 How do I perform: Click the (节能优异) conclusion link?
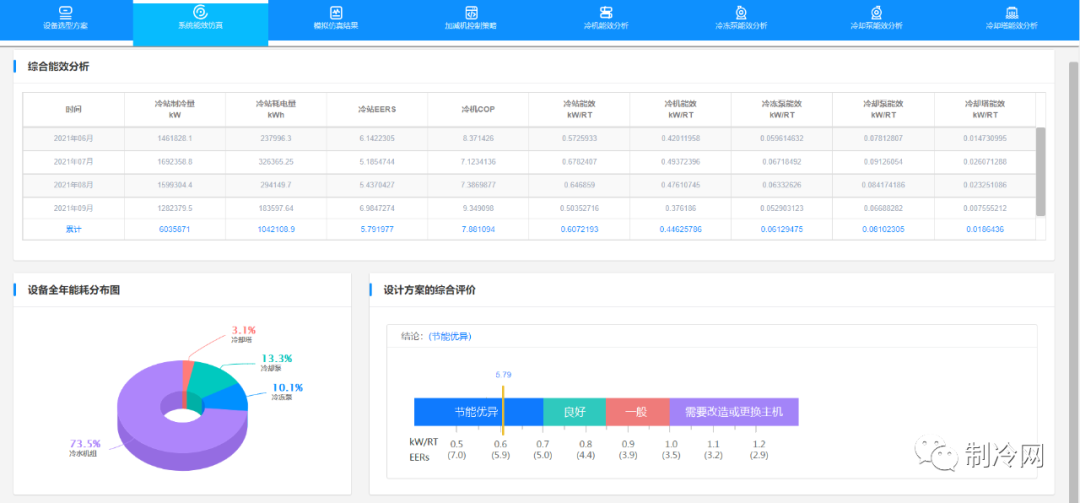point(450,336)
